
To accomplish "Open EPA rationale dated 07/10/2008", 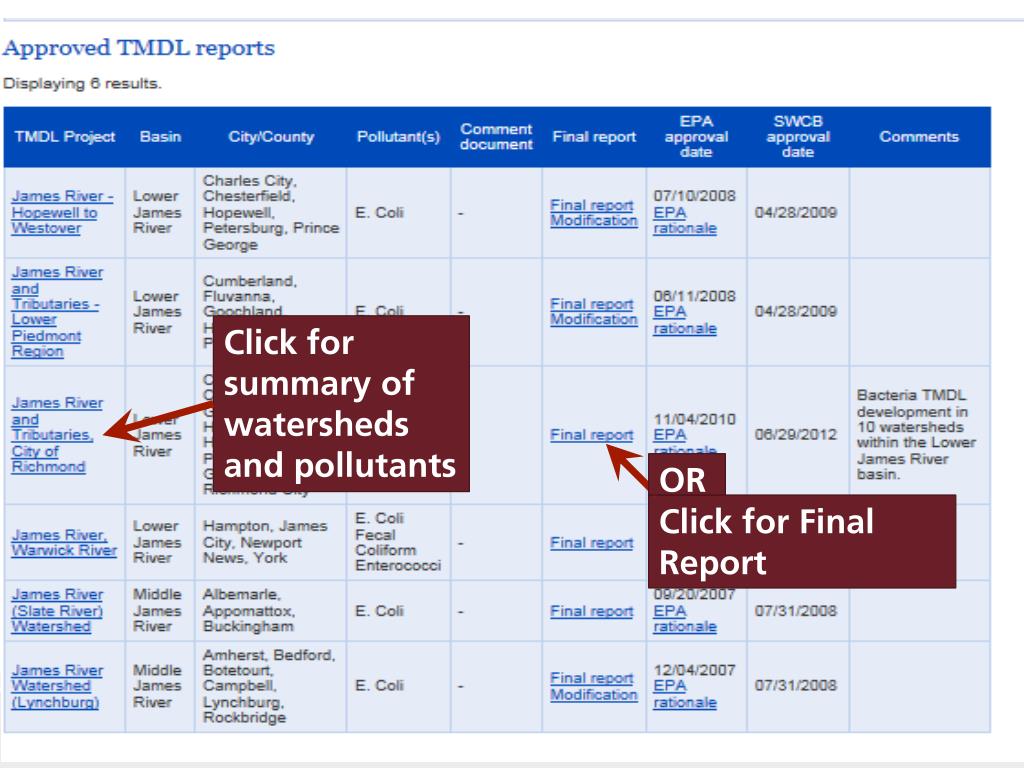I will pos(684,221).
